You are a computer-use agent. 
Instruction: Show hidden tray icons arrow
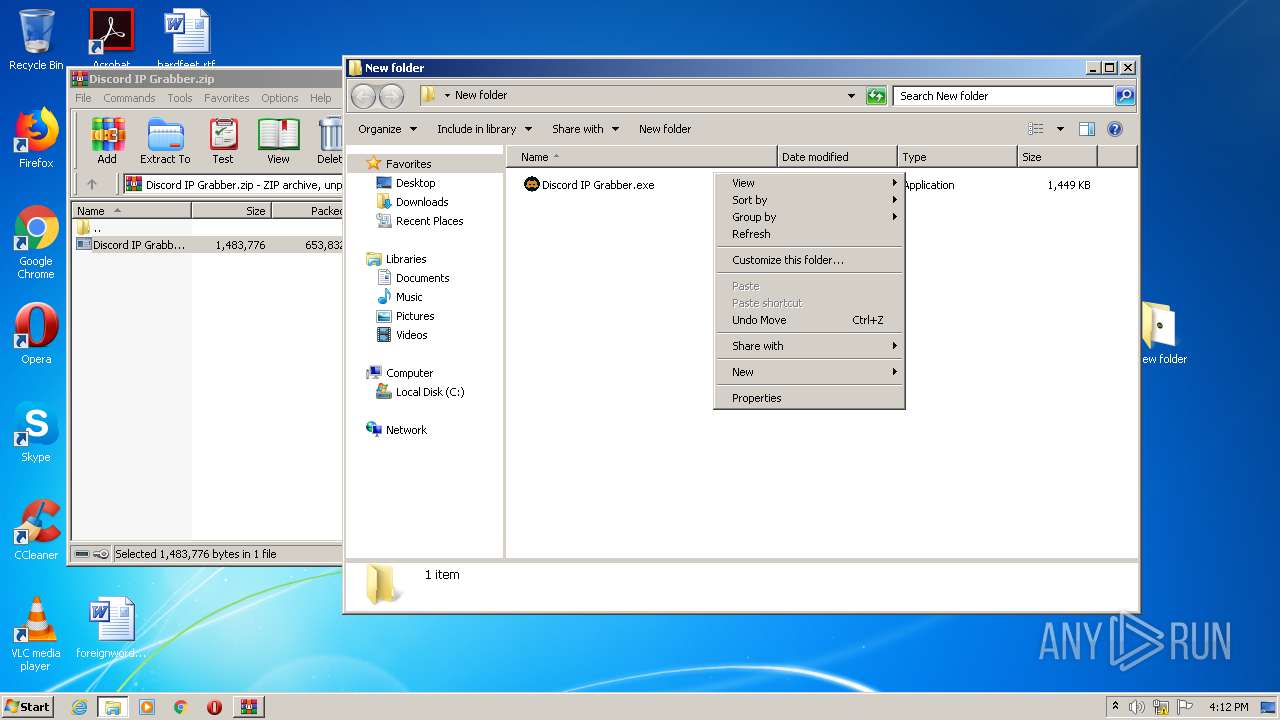pos(1115,706)
